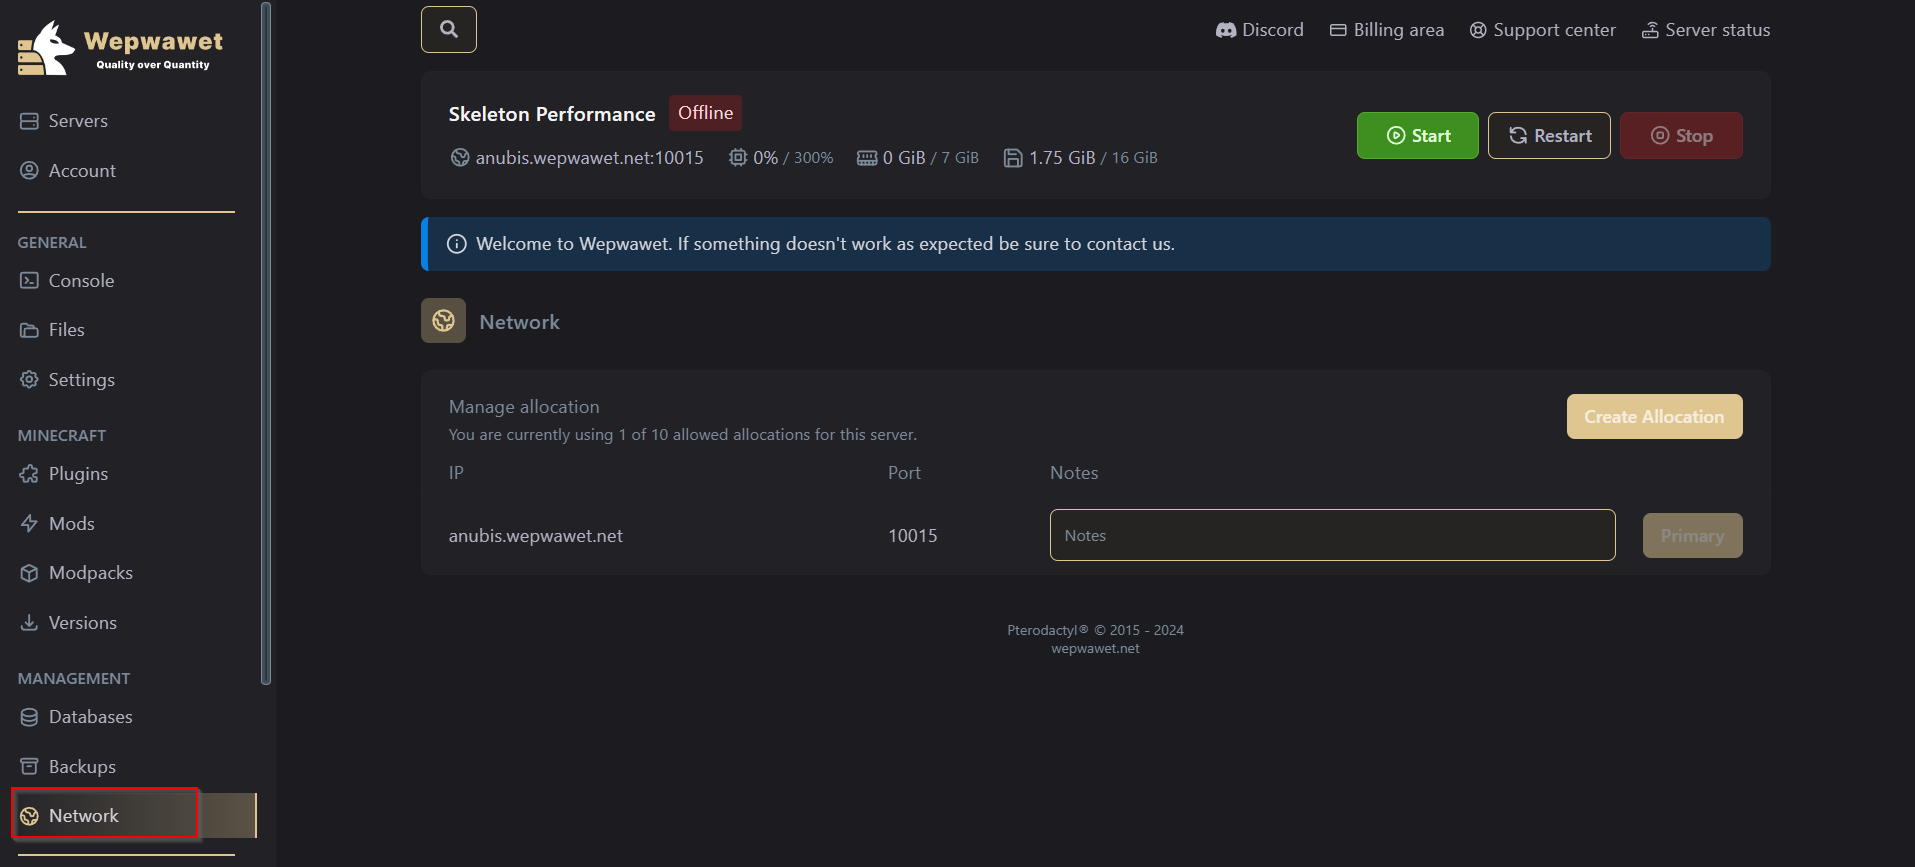Click the CPU usage chip icon
The height and width of the screenshot is (867, 1915).
(738, 158)
